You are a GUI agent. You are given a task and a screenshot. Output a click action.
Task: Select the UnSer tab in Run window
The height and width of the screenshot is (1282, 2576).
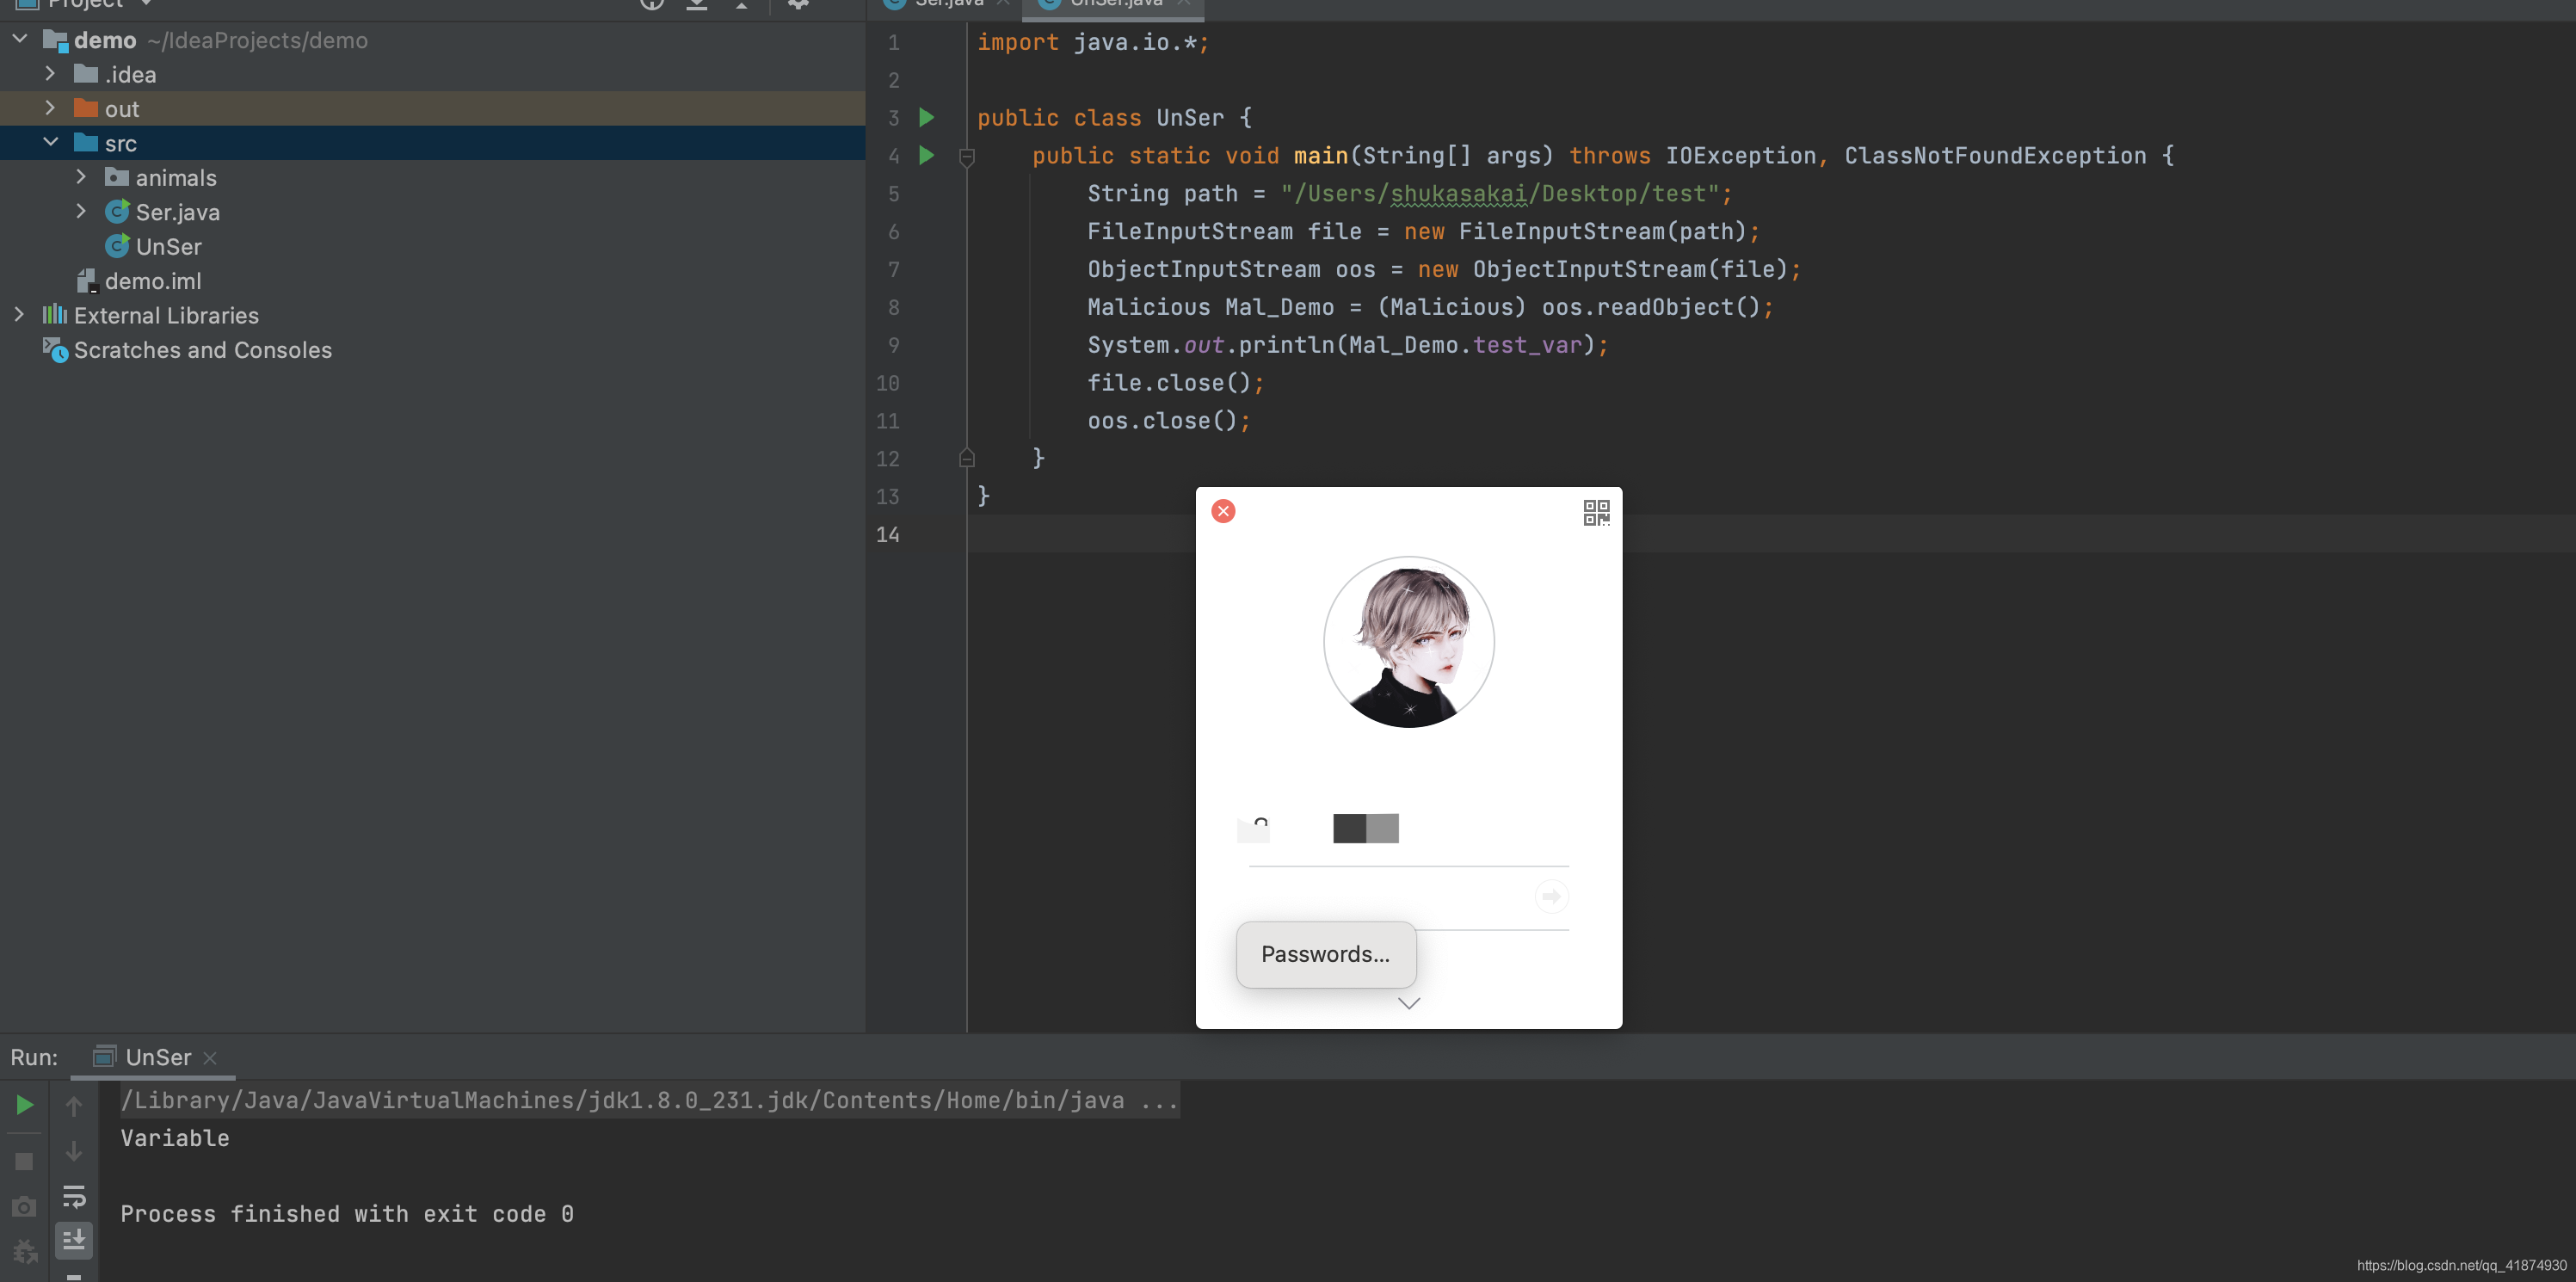point(157,1057)
